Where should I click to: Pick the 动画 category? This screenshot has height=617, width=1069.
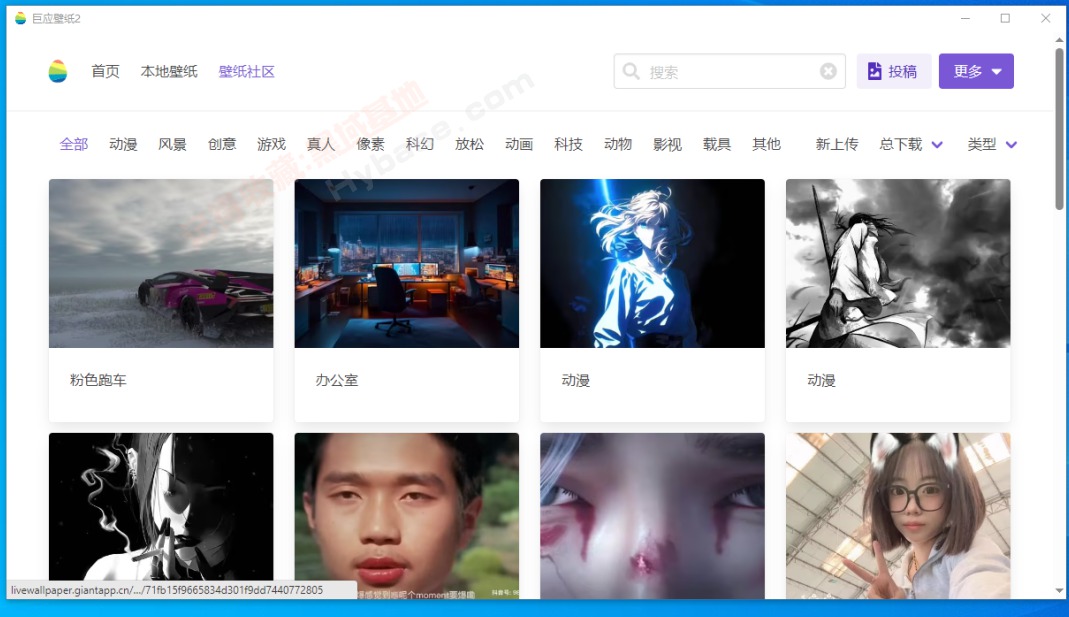click(x=519, y=145)
